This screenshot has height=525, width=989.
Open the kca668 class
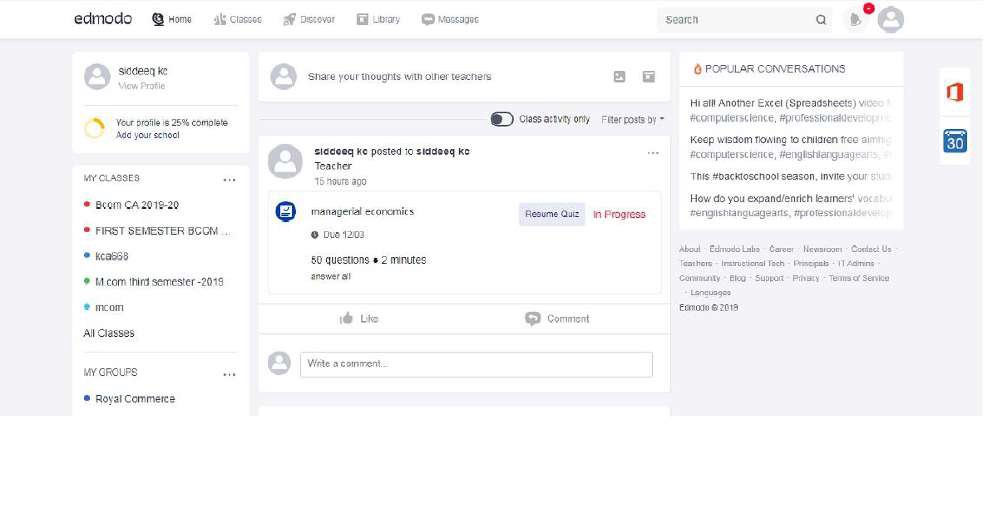112,256
